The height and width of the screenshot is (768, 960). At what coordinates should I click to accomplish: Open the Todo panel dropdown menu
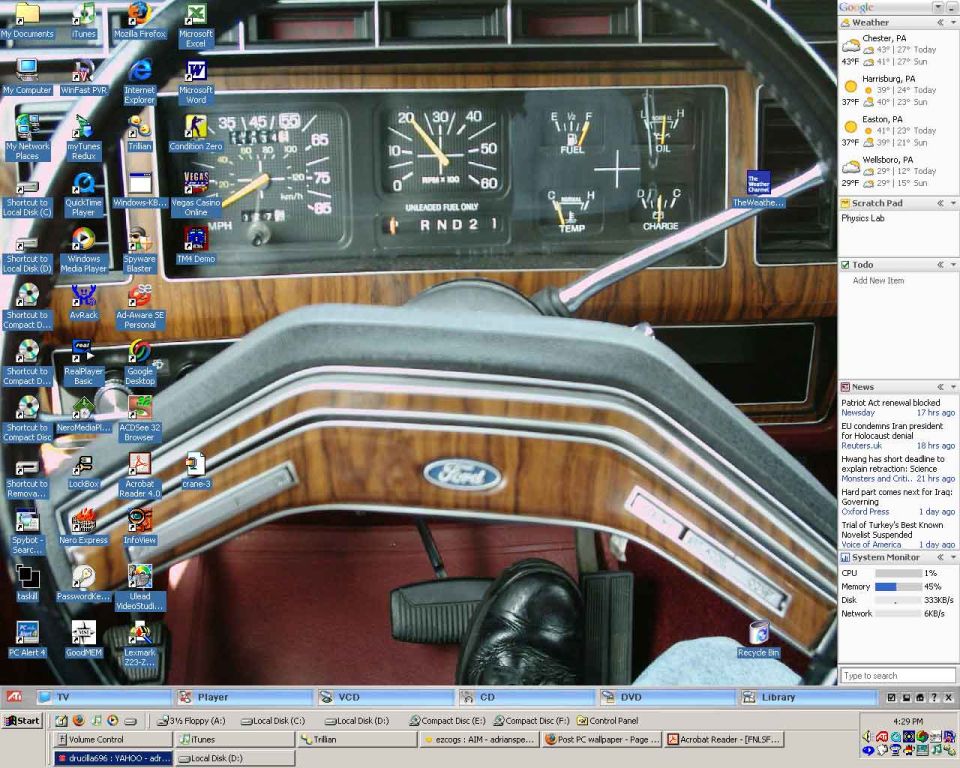tap(953, 265)
